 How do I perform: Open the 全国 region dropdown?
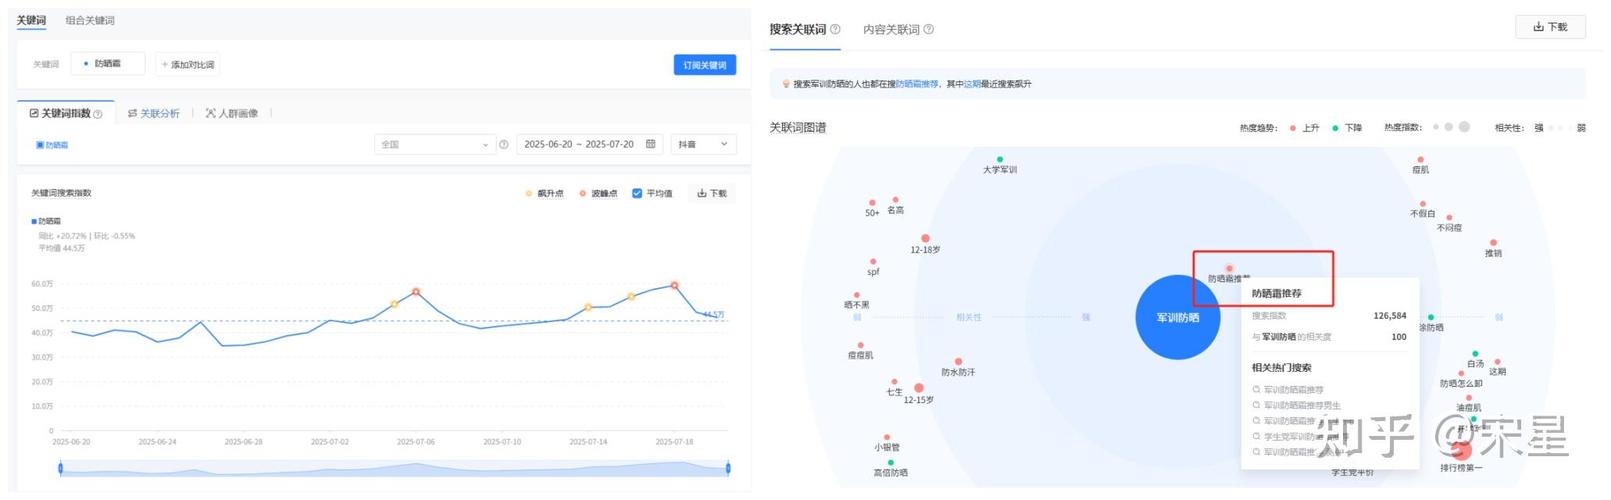click(x=434, y=144)
